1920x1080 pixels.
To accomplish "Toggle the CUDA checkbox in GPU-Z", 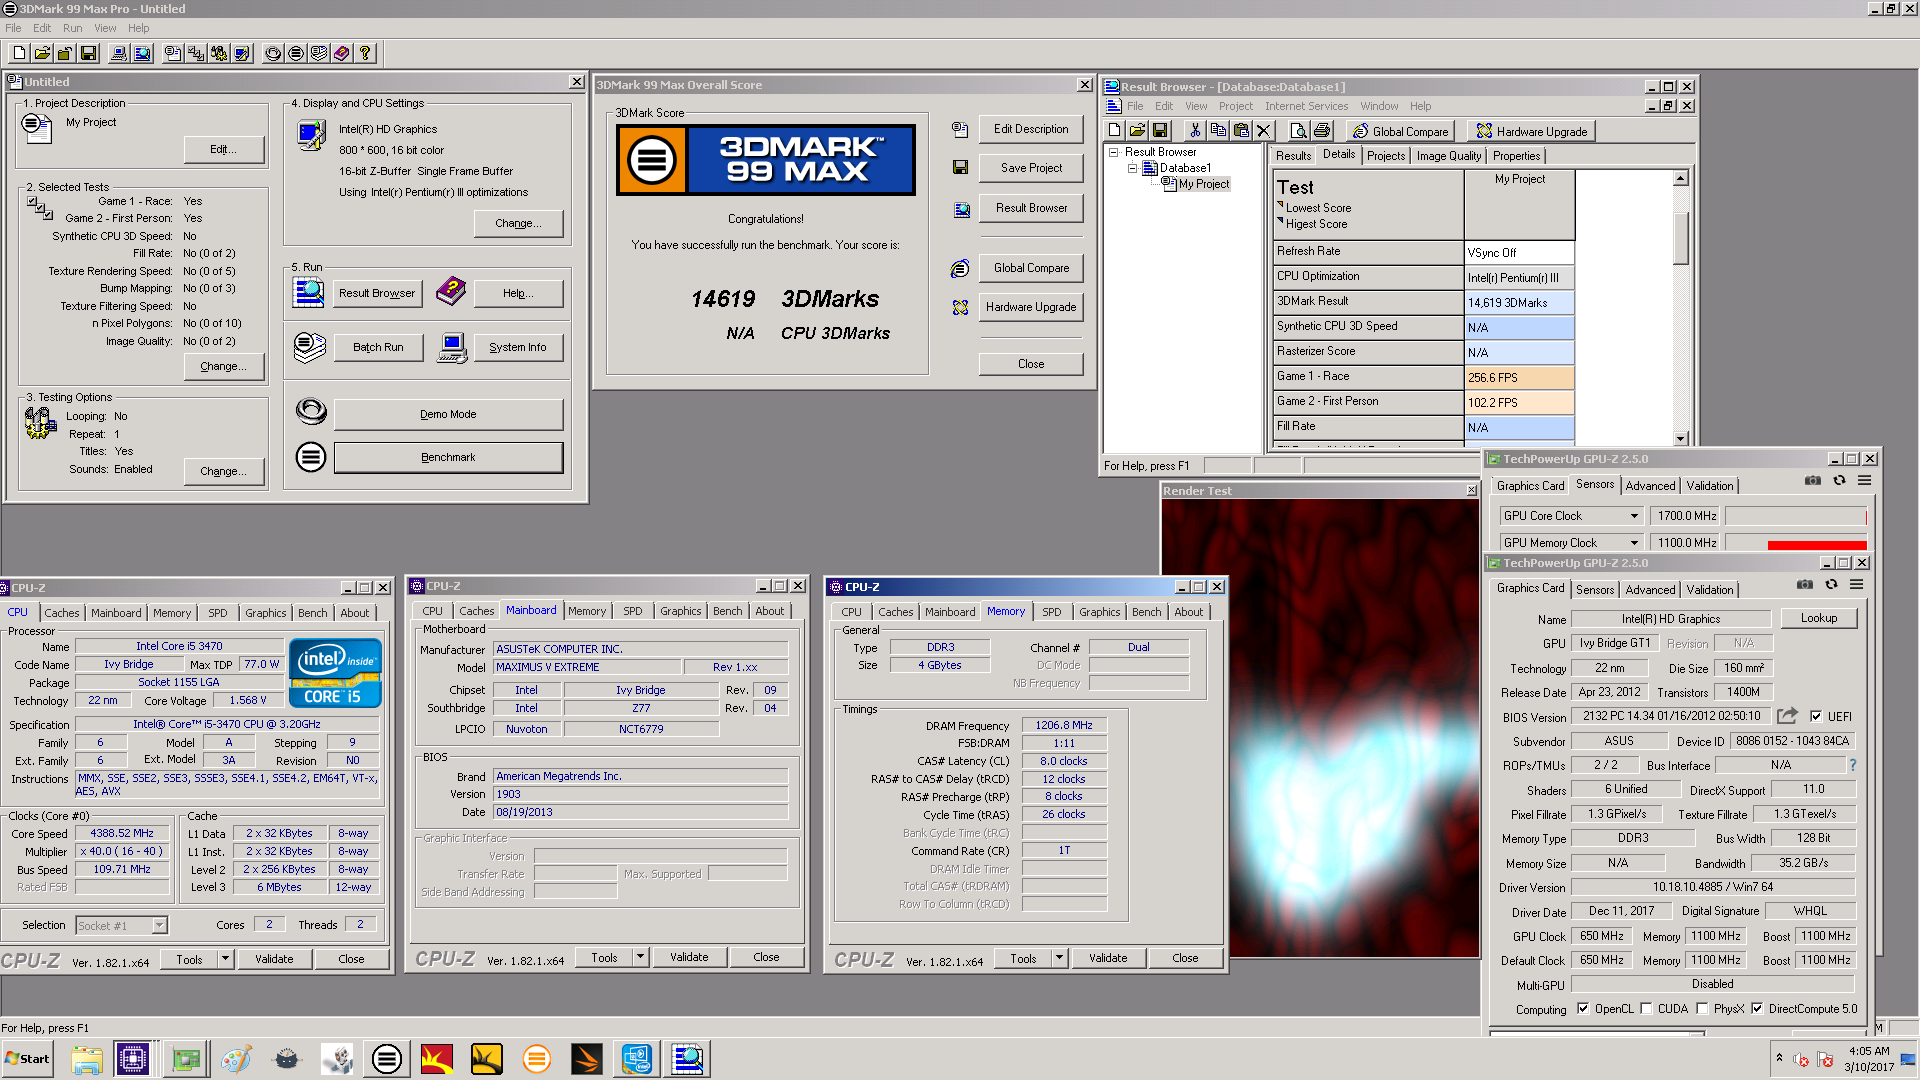I will [1646, 1009].
